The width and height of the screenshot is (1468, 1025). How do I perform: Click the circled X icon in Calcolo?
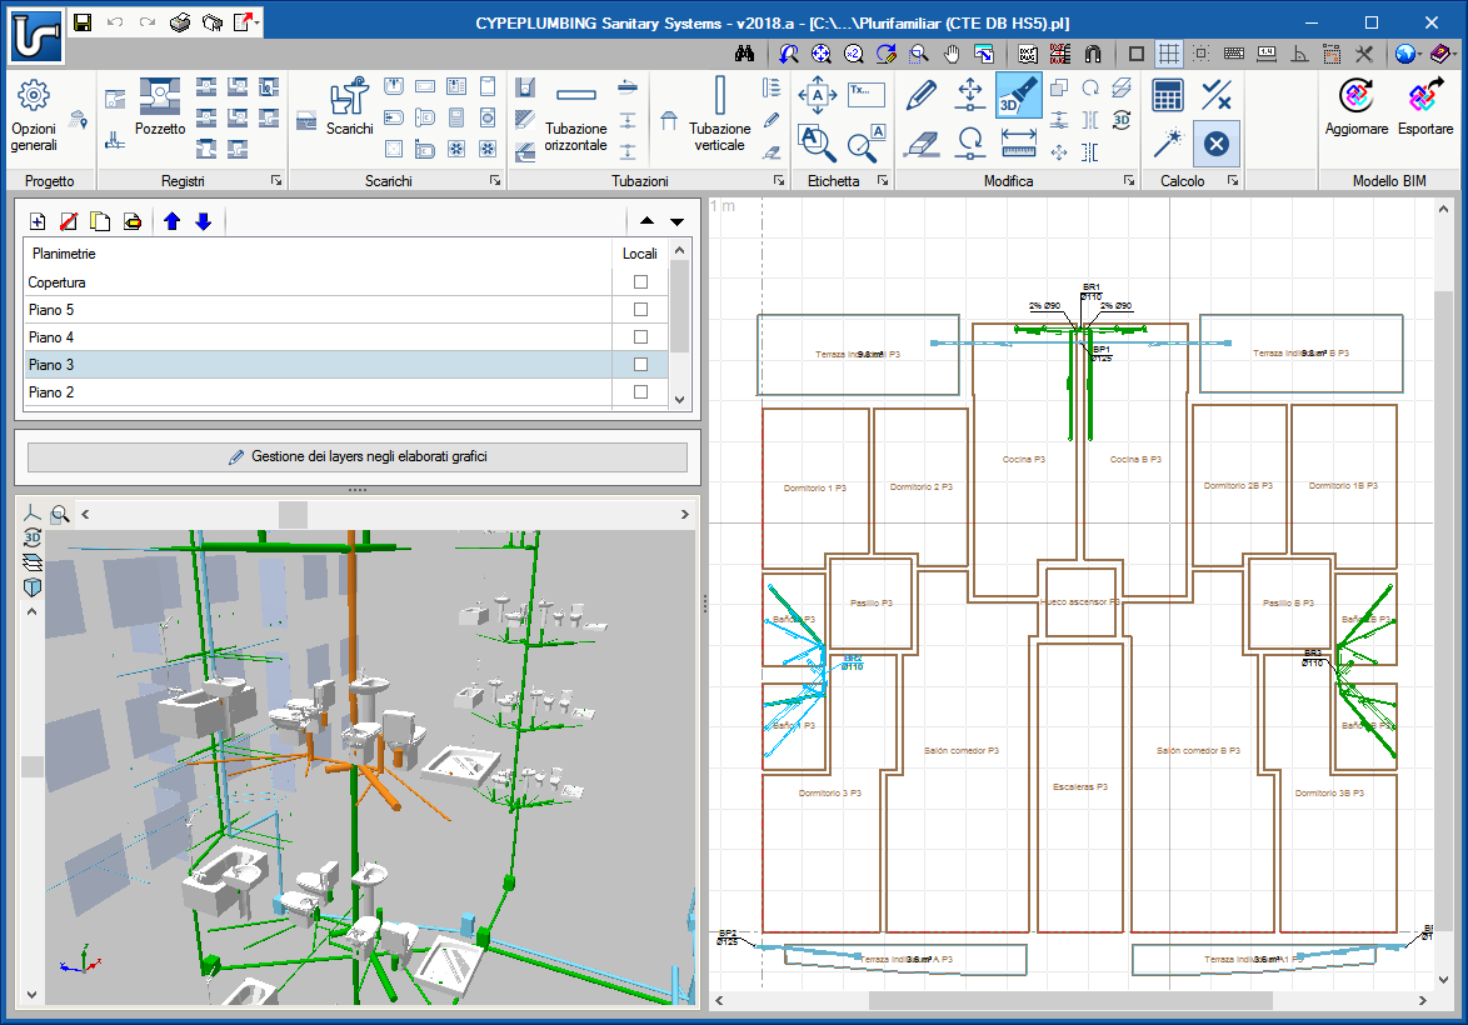pos(1216,144)
